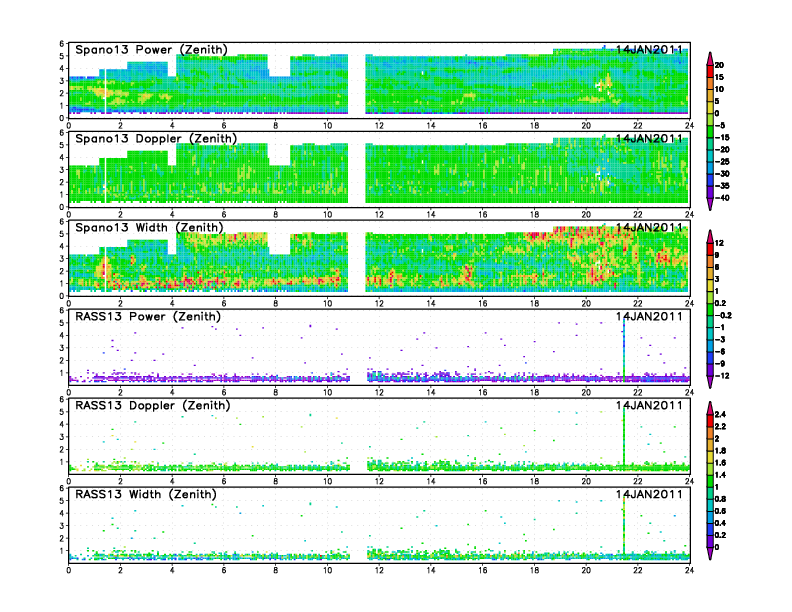Click the "-0.2" label on the 12 to -12 colorbar
792x612 pixels.
pos(723,316)
